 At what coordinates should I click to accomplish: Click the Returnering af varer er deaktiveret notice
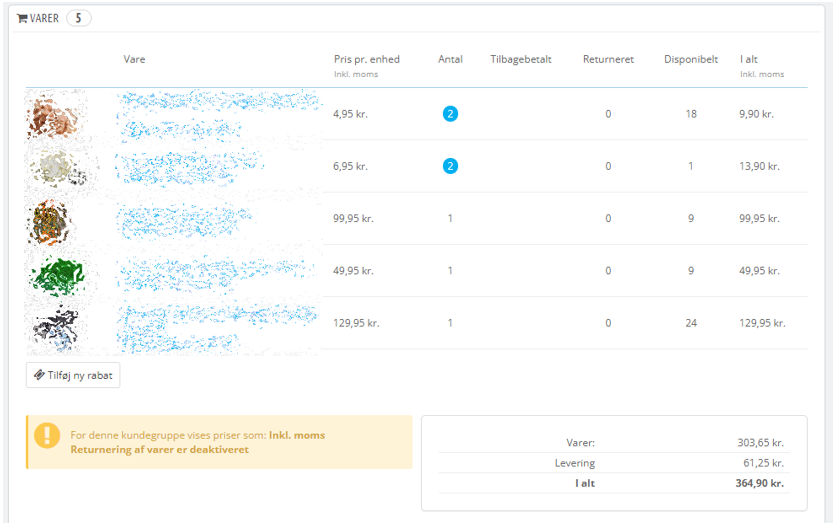(x=160, y=449)
